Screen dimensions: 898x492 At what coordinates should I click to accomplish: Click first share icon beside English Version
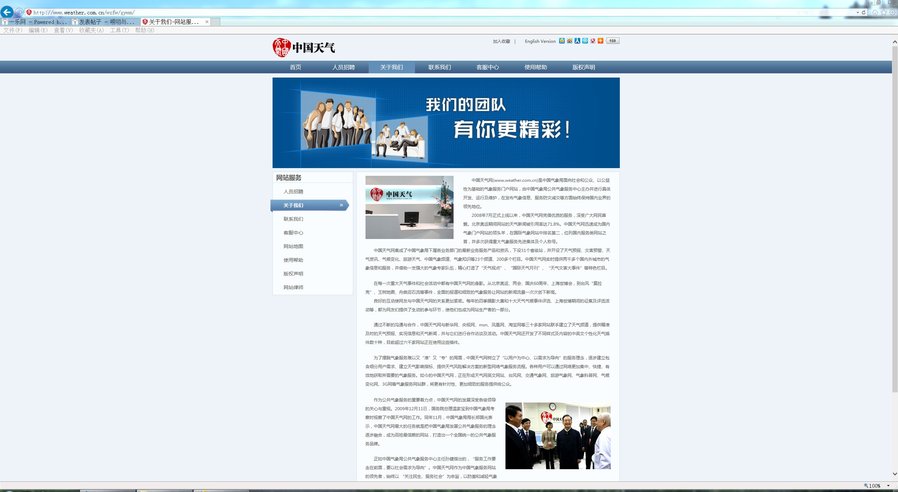pos(562,41)
